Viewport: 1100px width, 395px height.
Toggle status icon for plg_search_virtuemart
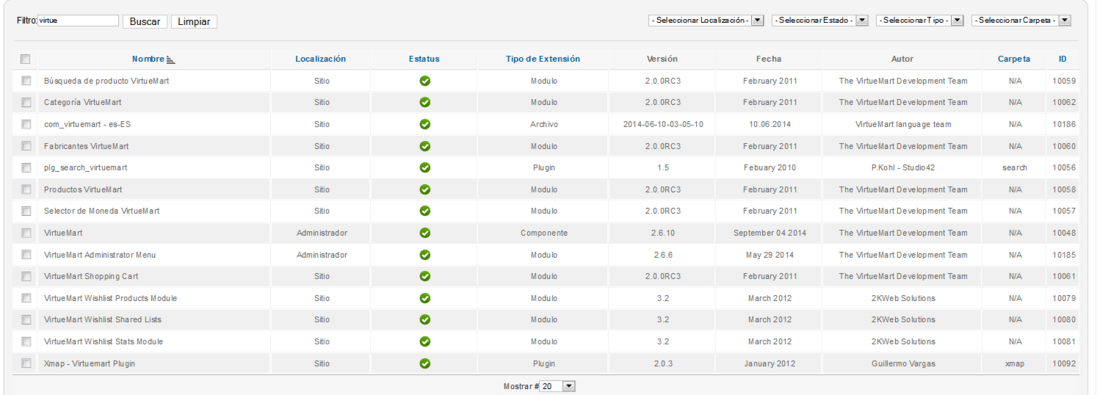tap(424, 168)
